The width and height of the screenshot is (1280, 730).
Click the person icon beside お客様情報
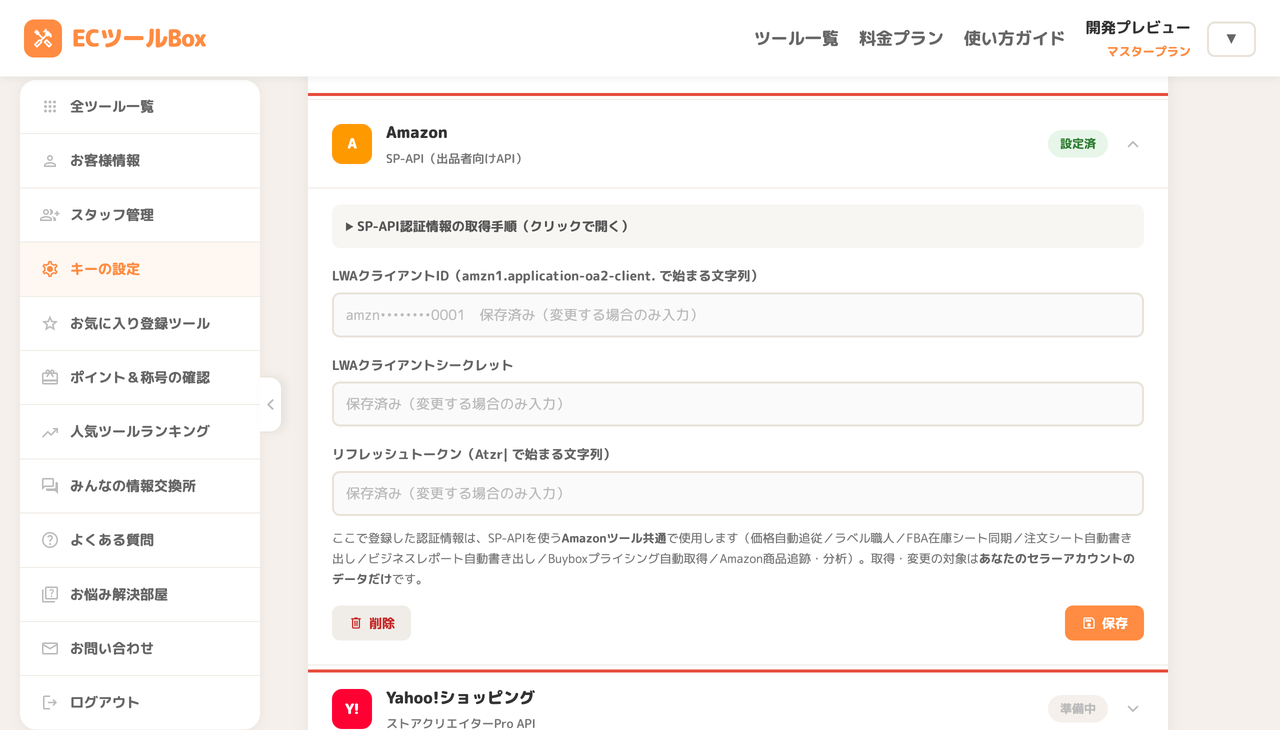coord(50,161)
